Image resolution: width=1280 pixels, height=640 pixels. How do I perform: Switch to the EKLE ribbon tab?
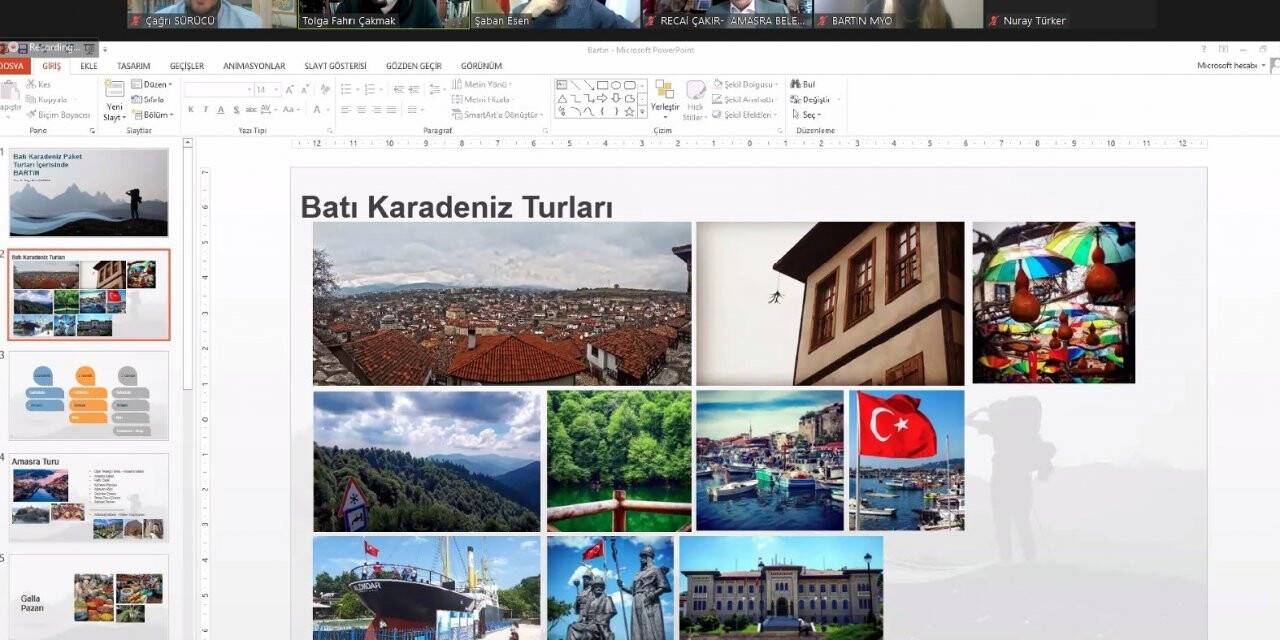[88, 64]
